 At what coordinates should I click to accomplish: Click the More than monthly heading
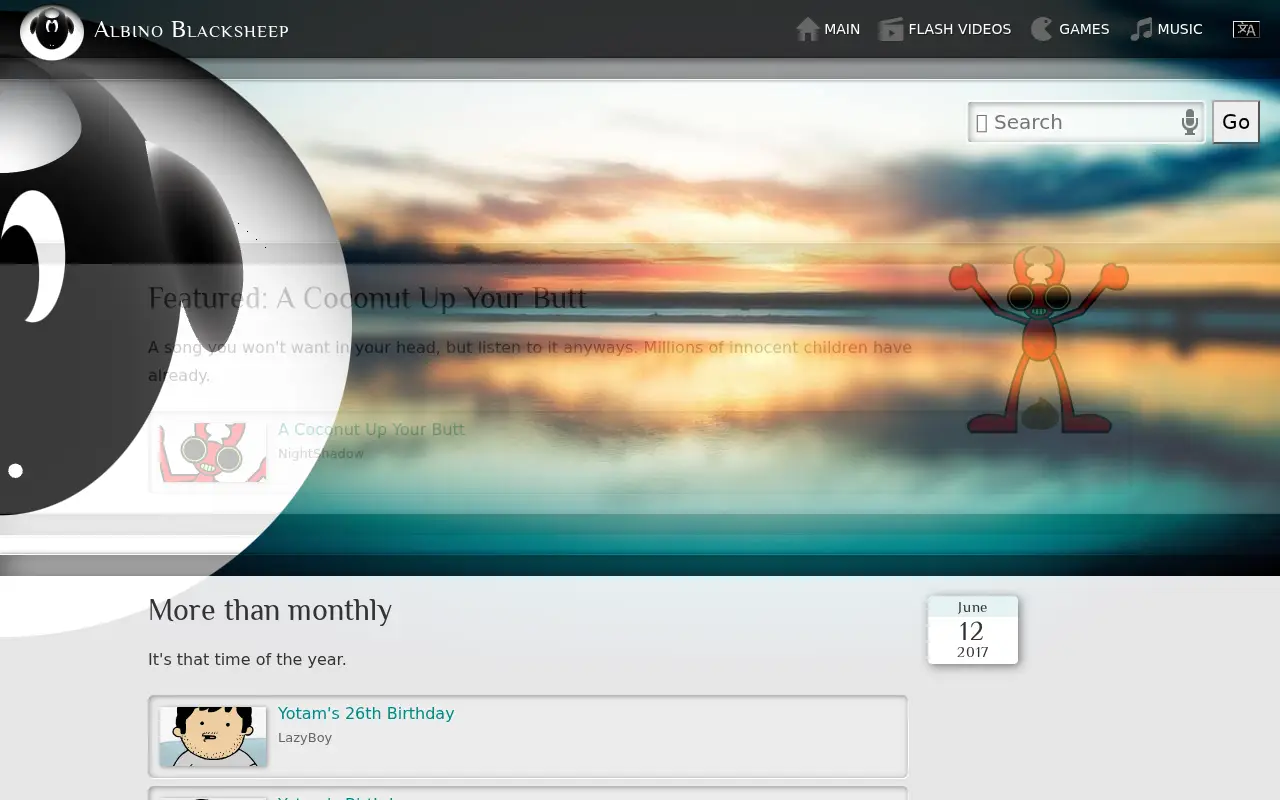pos(270,610)
